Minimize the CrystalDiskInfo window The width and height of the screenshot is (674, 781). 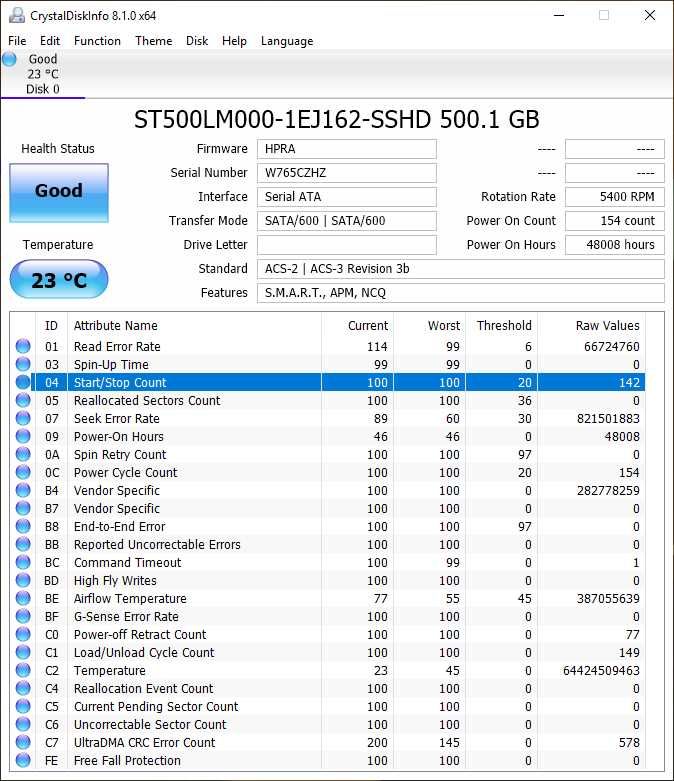click(559, 15)
